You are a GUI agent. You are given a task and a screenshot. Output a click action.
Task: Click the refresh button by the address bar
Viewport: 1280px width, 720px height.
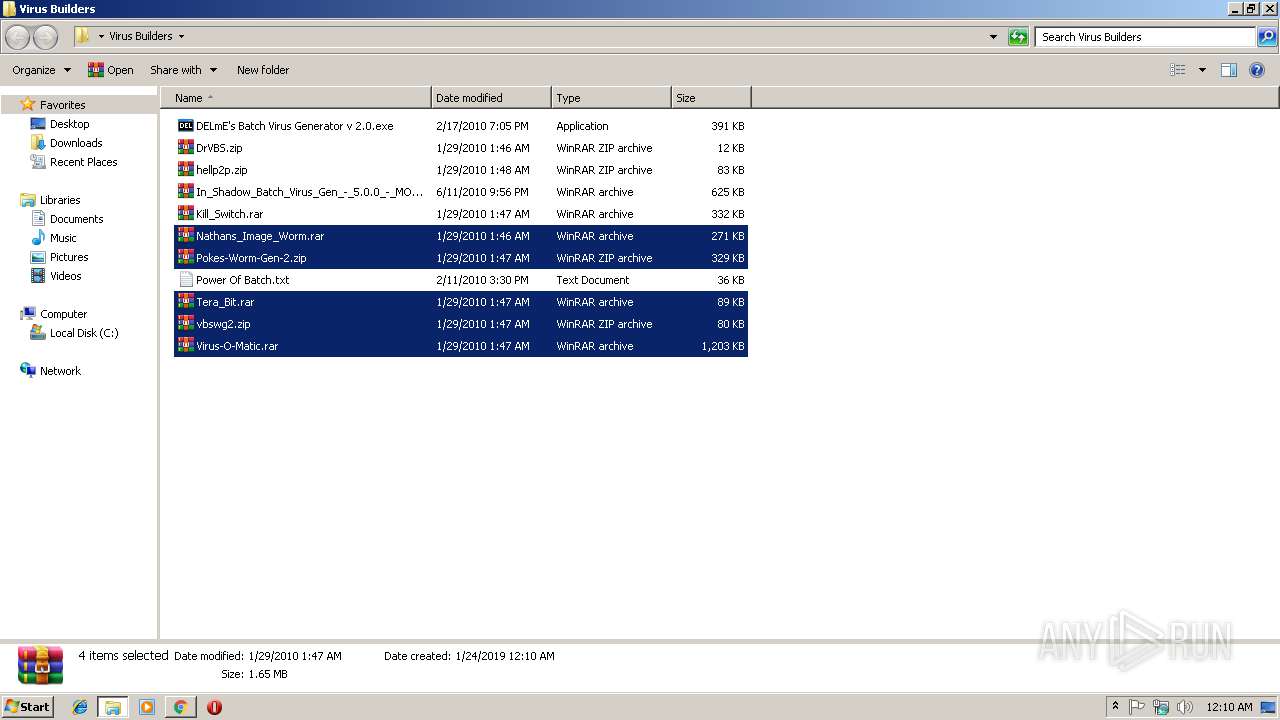click(x=1018, y=37)
